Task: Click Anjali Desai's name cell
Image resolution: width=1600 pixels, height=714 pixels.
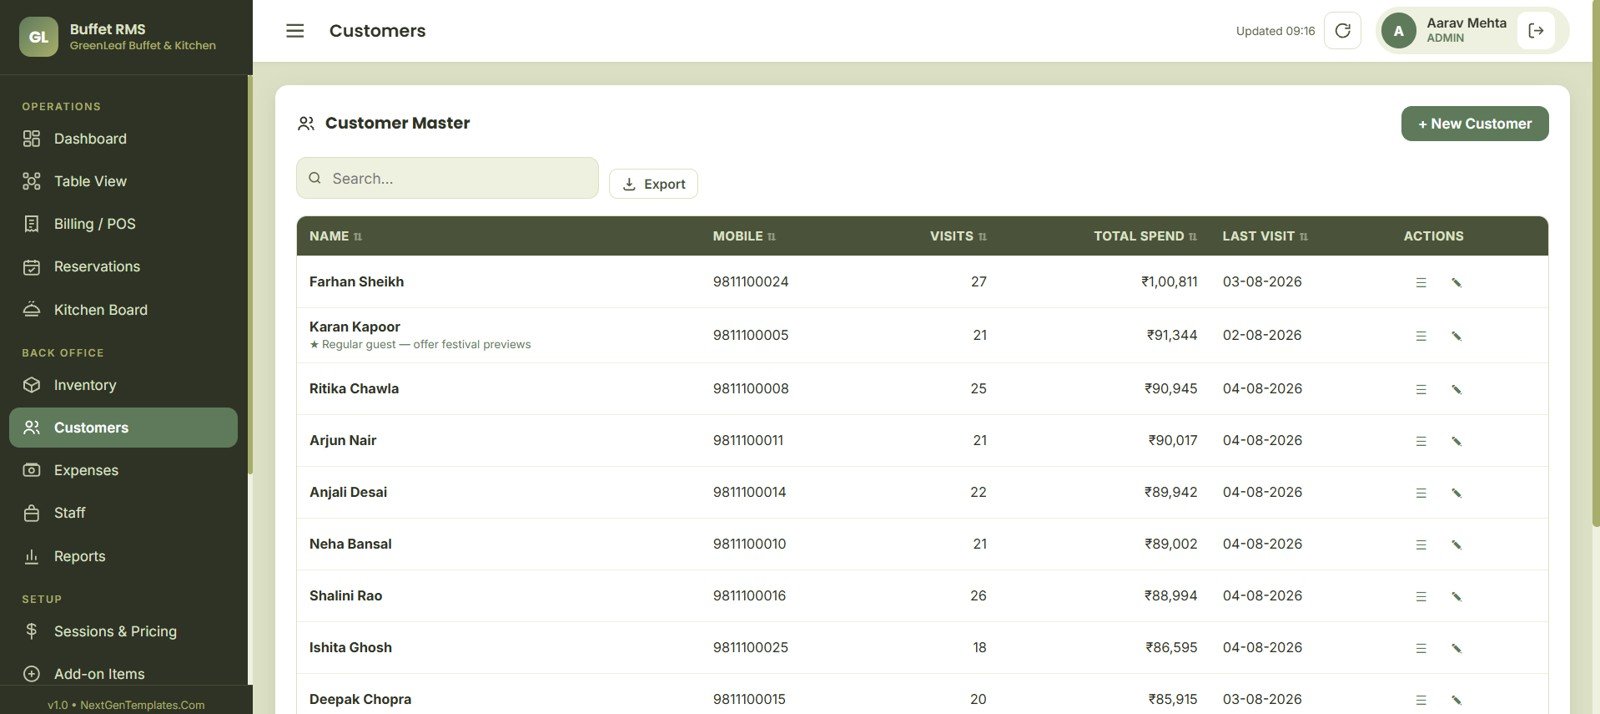Action: 348,492
